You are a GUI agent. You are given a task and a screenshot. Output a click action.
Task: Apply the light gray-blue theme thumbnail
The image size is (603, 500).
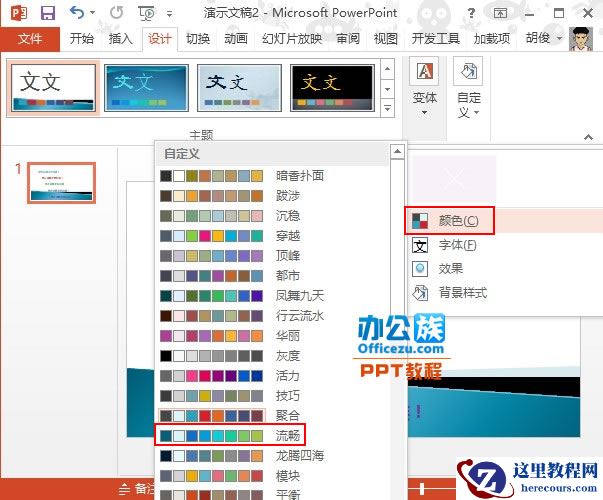pyautogui.click(x=240, y=88)
